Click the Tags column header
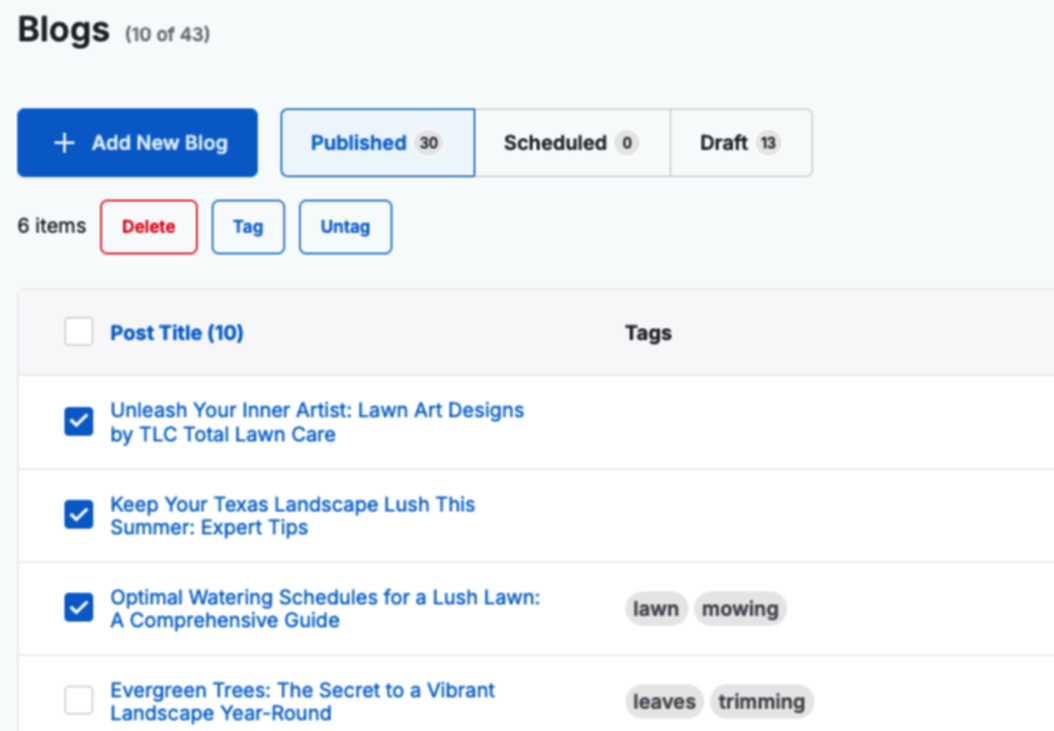The height and width of the screenshot is (731, 1054). coord(648,333)
